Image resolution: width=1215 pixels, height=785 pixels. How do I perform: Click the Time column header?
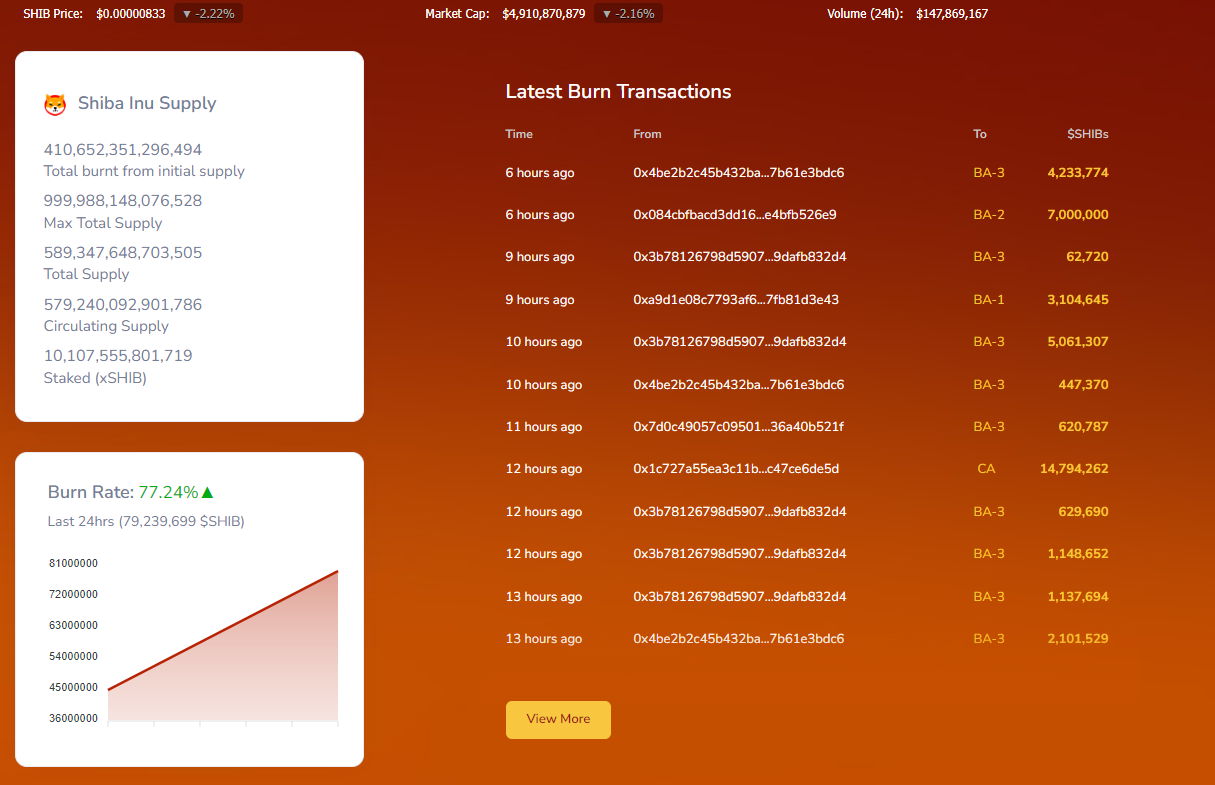pyautogui.click(x=519, y=134)
